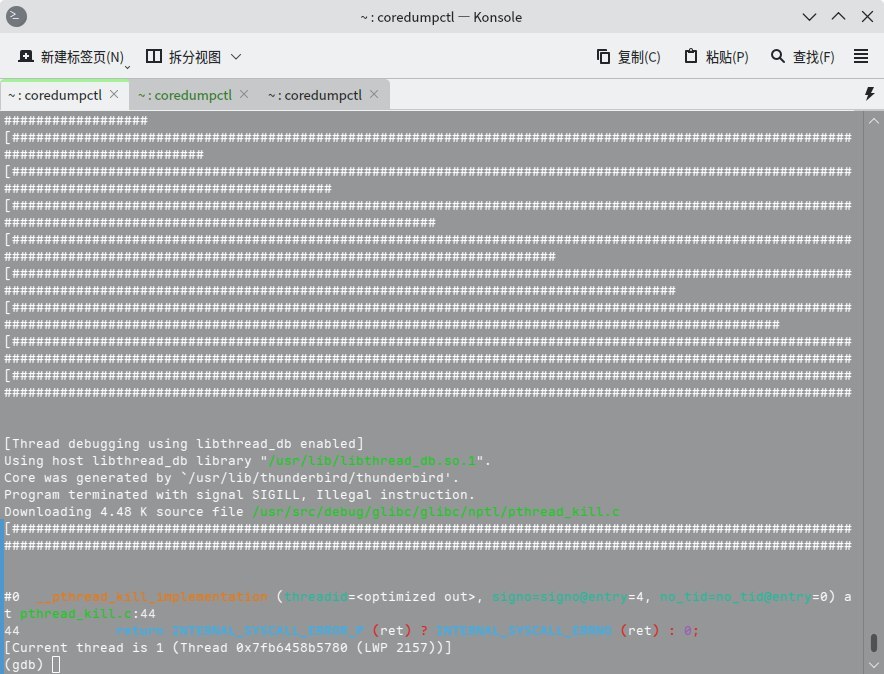884x674 pixels.
Task: Click the Konsole icon in title bar
Action: (x=18, y=17)
